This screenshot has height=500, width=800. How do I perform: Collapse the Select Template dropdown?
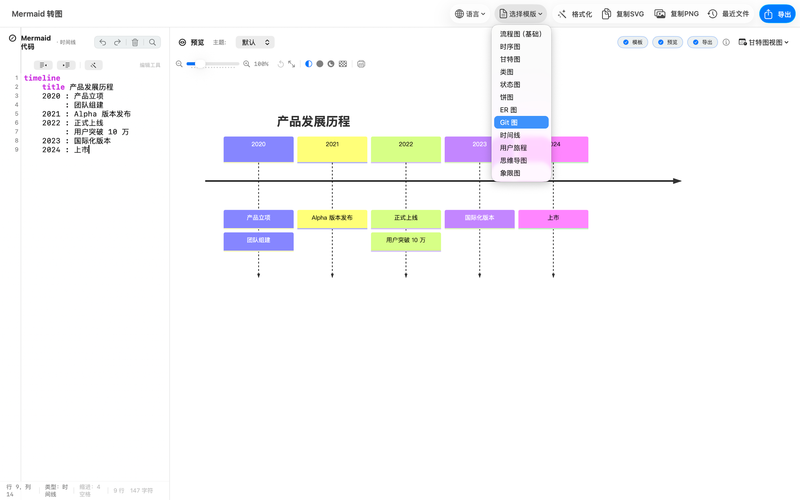click(520, 14)
